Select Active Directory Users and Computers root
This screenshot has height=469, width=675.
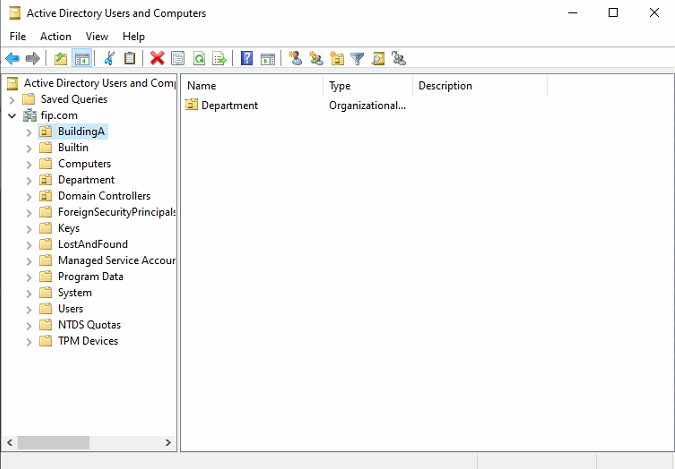pyautogui.click(x=99, y=83)
